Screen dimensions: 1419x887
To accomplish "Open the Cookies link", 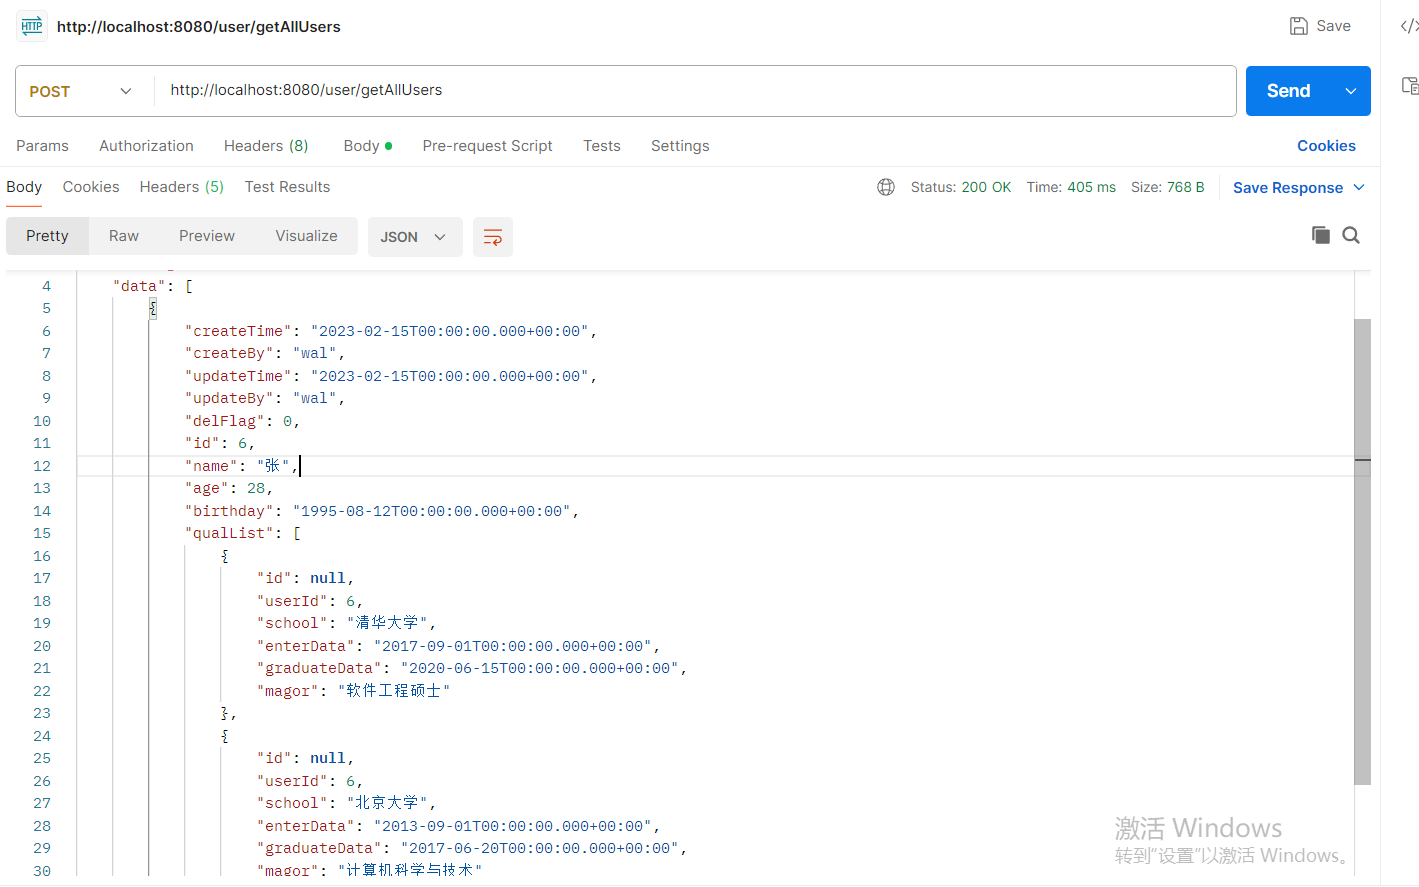I will [x=1326, y=146].
